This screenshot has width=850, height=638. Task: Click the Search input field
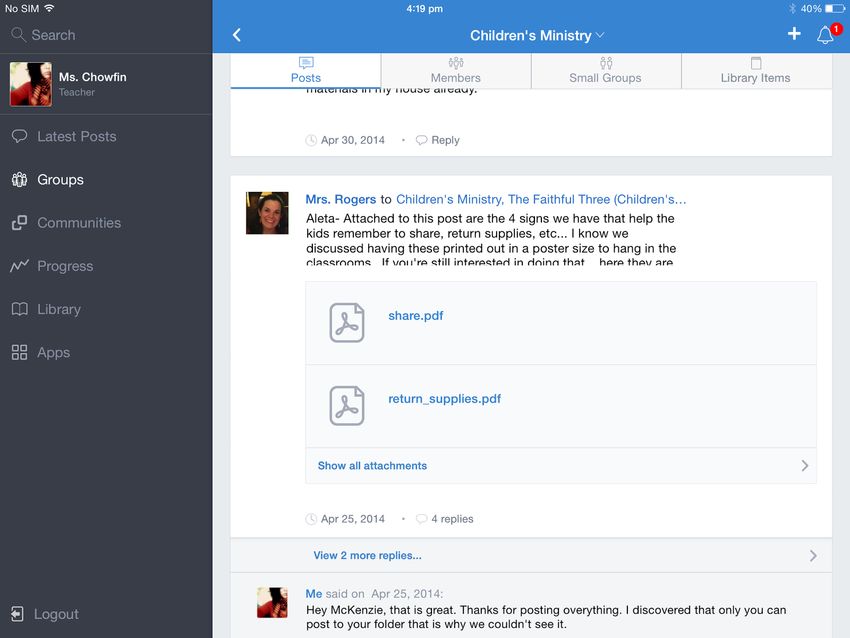106,35
